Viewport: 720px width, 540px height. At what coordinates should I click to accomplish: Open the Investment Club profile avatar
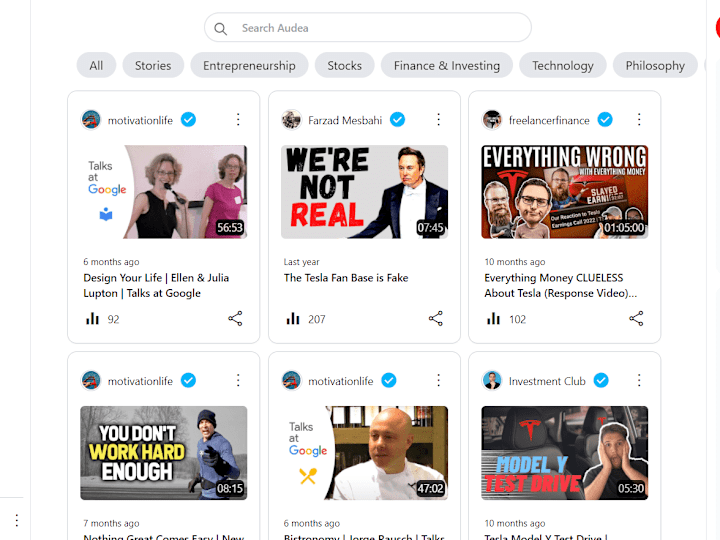pos(492,381)
